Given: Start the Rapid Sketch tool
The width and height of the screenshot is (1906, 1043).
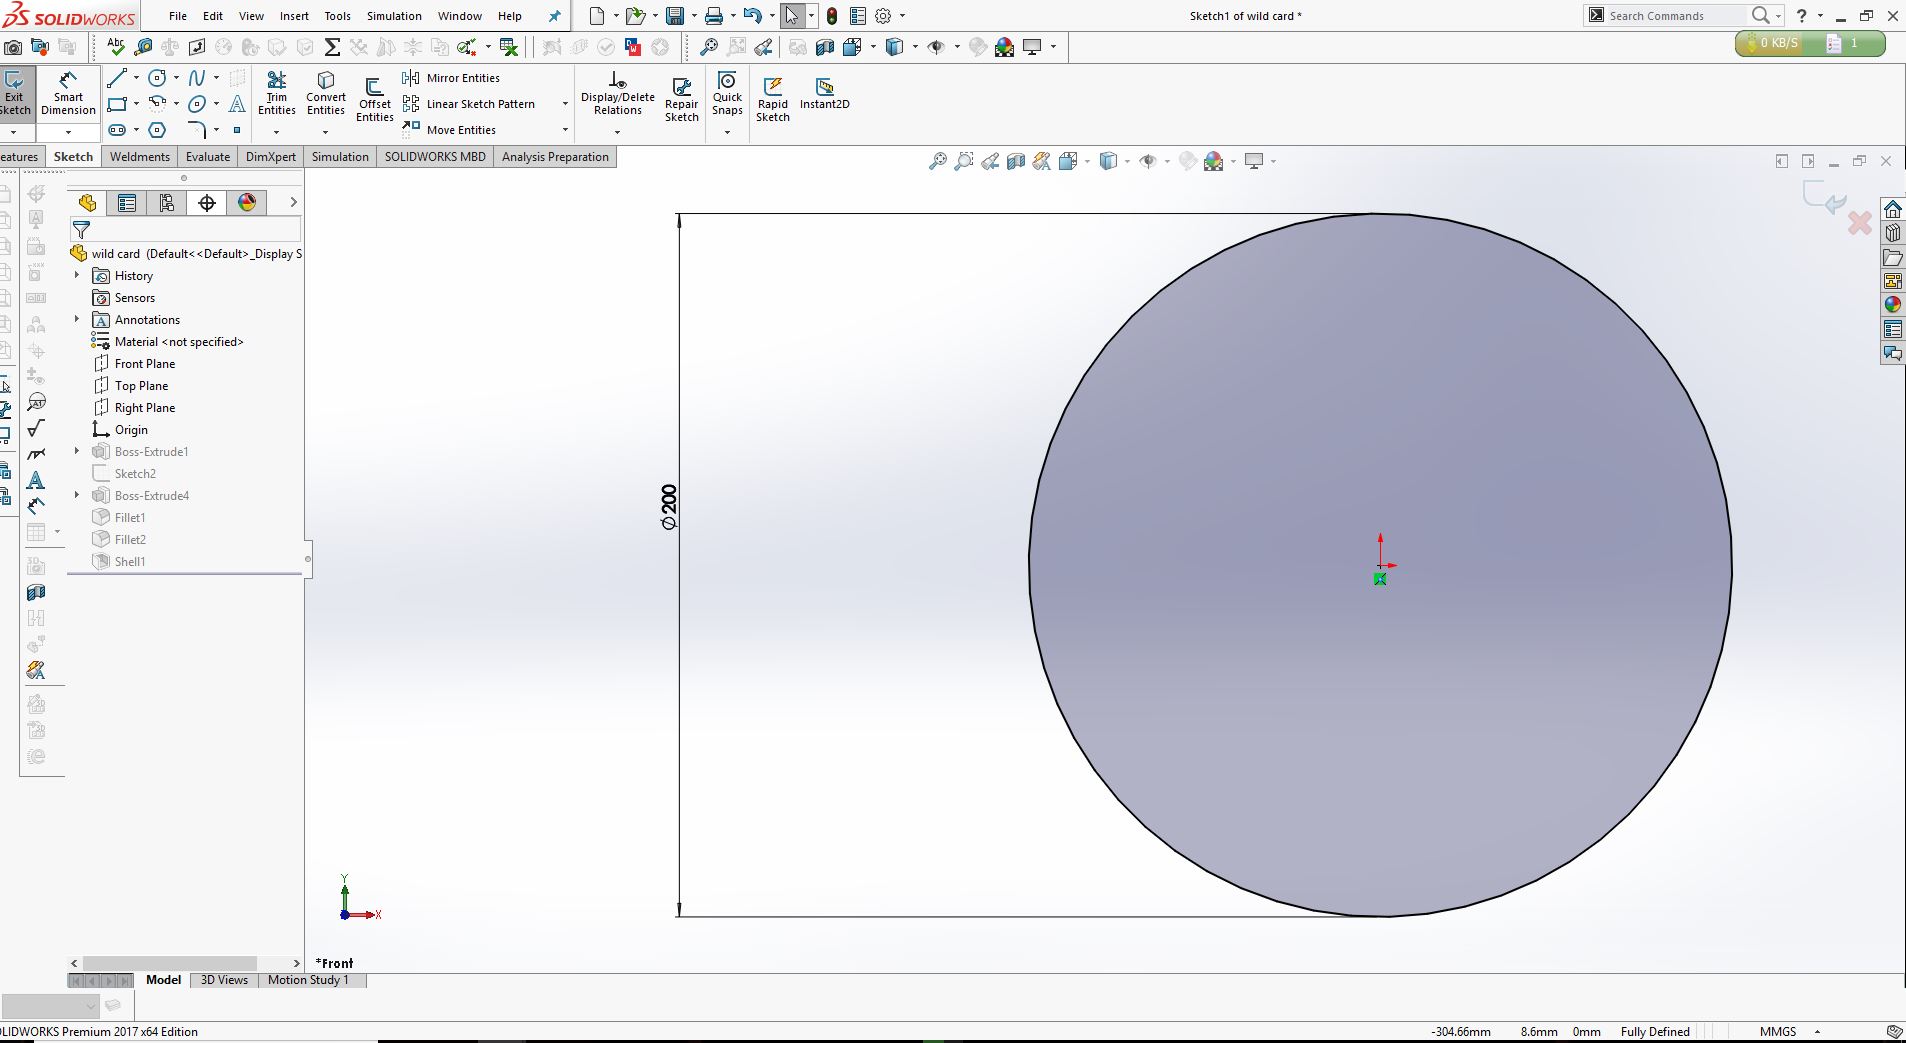Looking at the screenshot, I should pyautogui.click(x=772, y=100).
